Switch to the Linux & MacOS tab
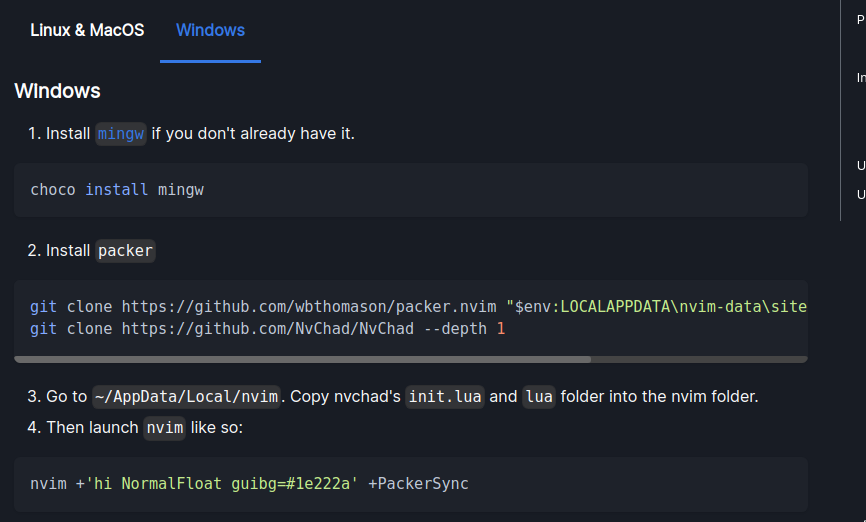This screenshot has width=866, height=522. (x=87, y=30)
